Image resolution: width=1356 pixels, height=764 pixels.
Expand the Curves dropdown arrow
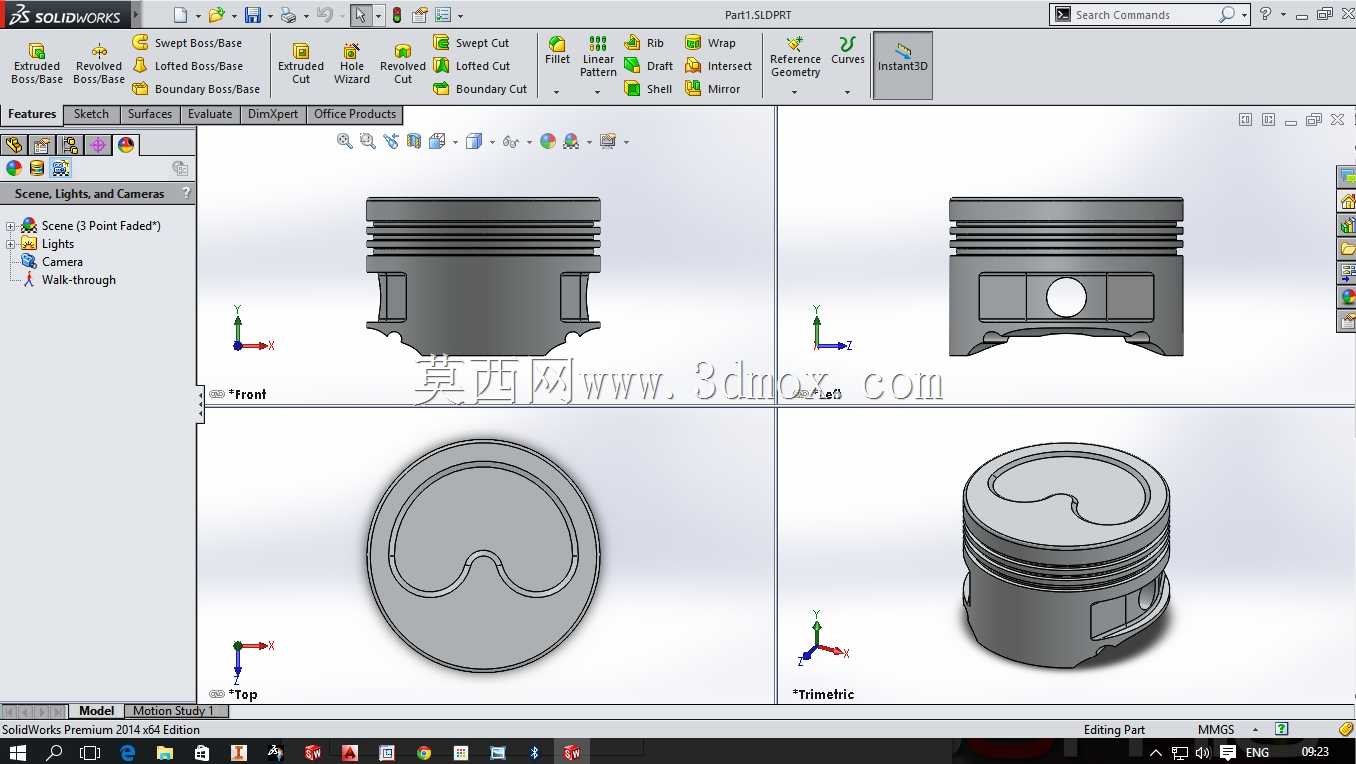pyautogui.click(x=848, y=92)
